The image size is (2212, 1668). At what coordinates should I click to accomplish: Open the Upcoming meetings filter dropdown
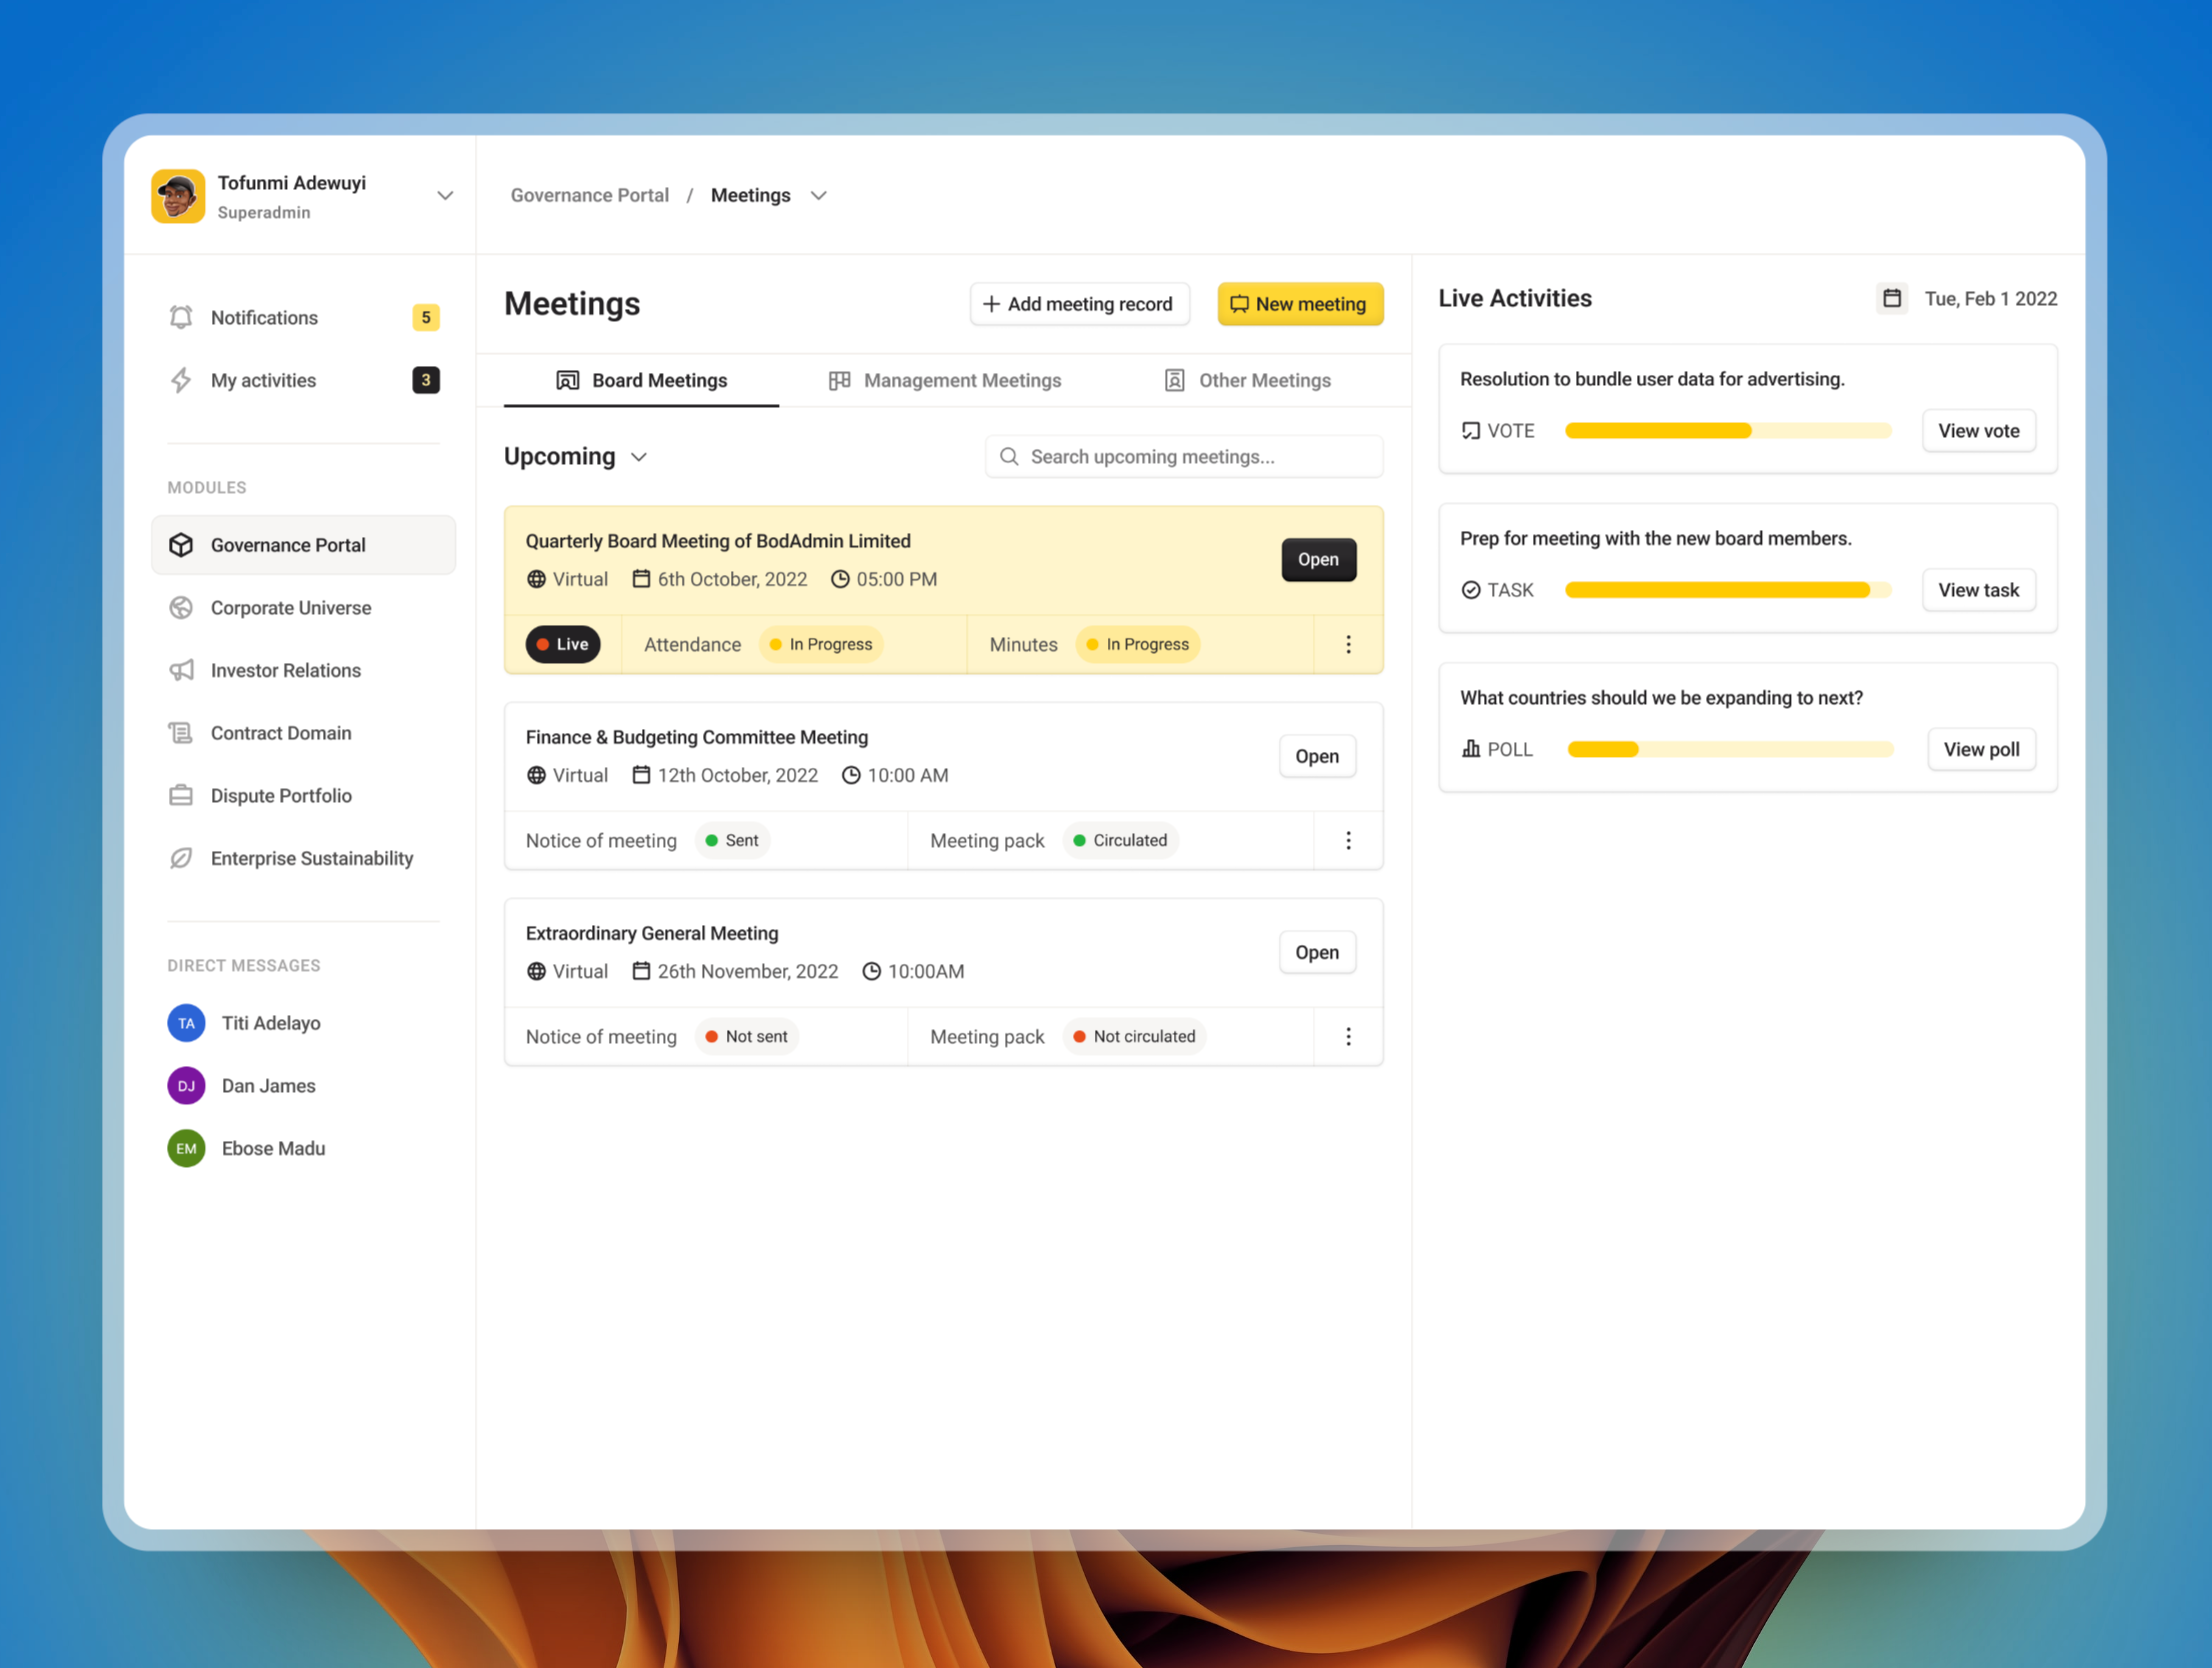pyautogui.click(x=640, y=456)
